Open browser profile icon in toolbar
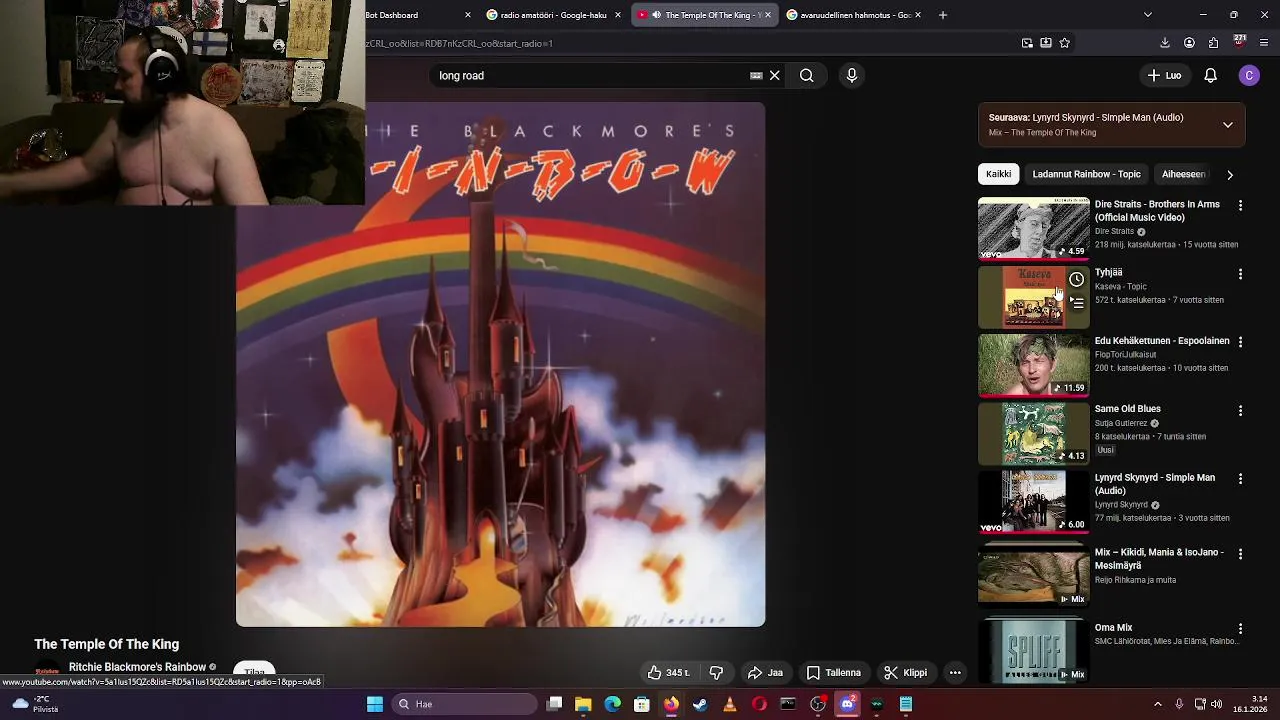Screen dimensions: 1280x720 tap(1189, 43)
